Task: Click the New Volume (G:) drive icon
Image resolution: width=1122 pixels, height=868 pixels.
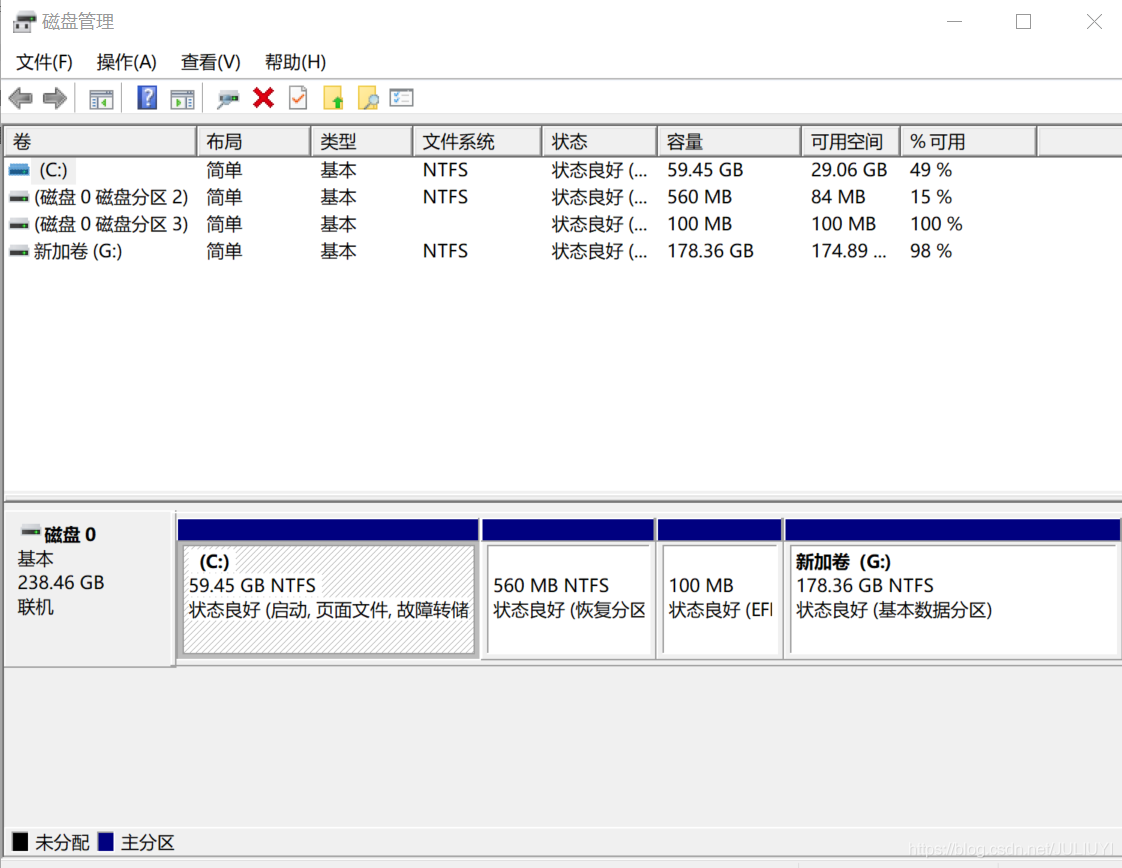Action: pyautogui.click(x=19, y=252)
